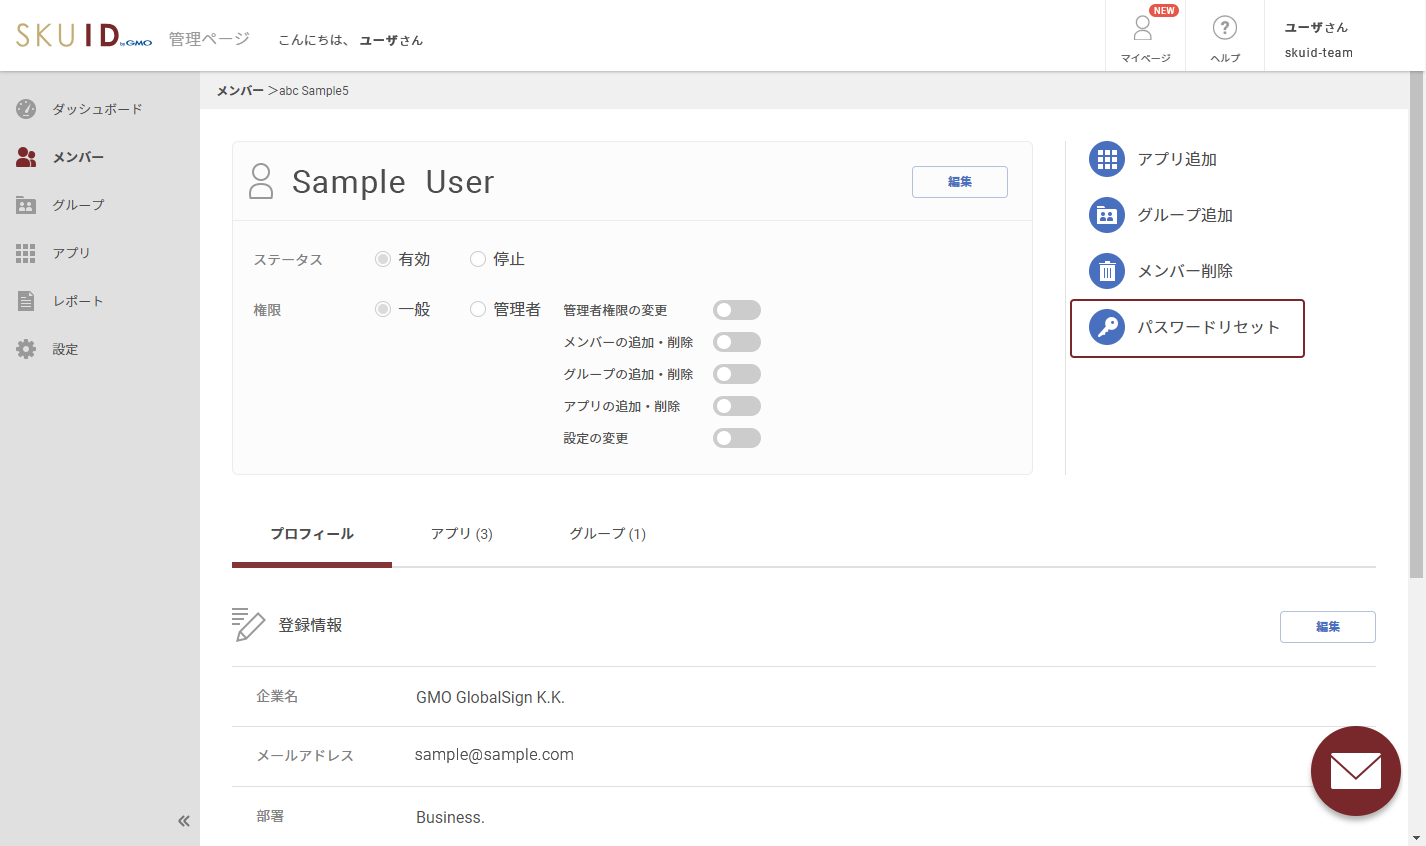The width and height of the screenshot is (1426, 846).
Task: Select the 管理者 permission radio button
Action: (478, 310)
